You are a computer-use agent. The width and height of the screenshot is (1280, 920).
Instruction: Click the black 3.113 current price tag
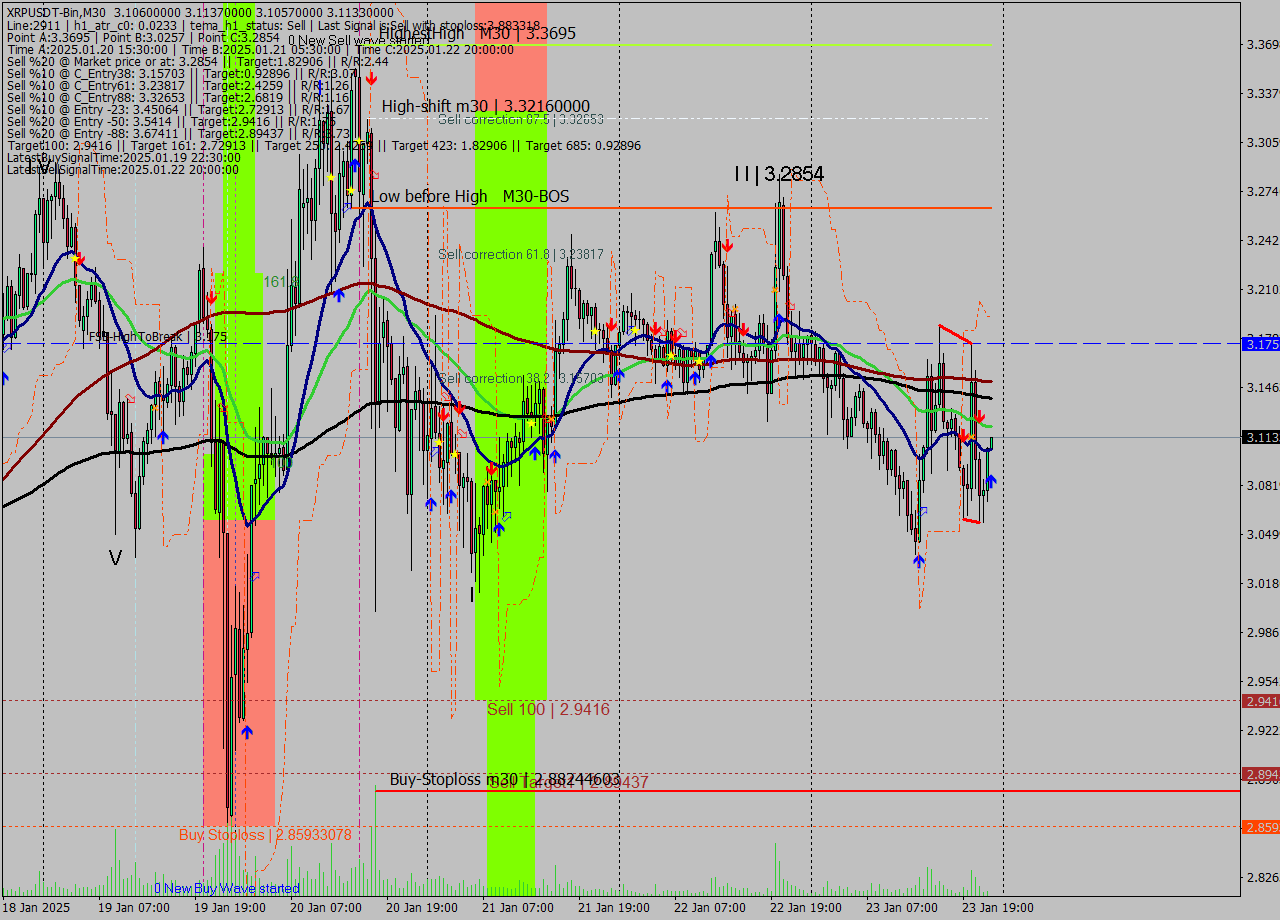pyautogui.click(x=1260, y=437)
